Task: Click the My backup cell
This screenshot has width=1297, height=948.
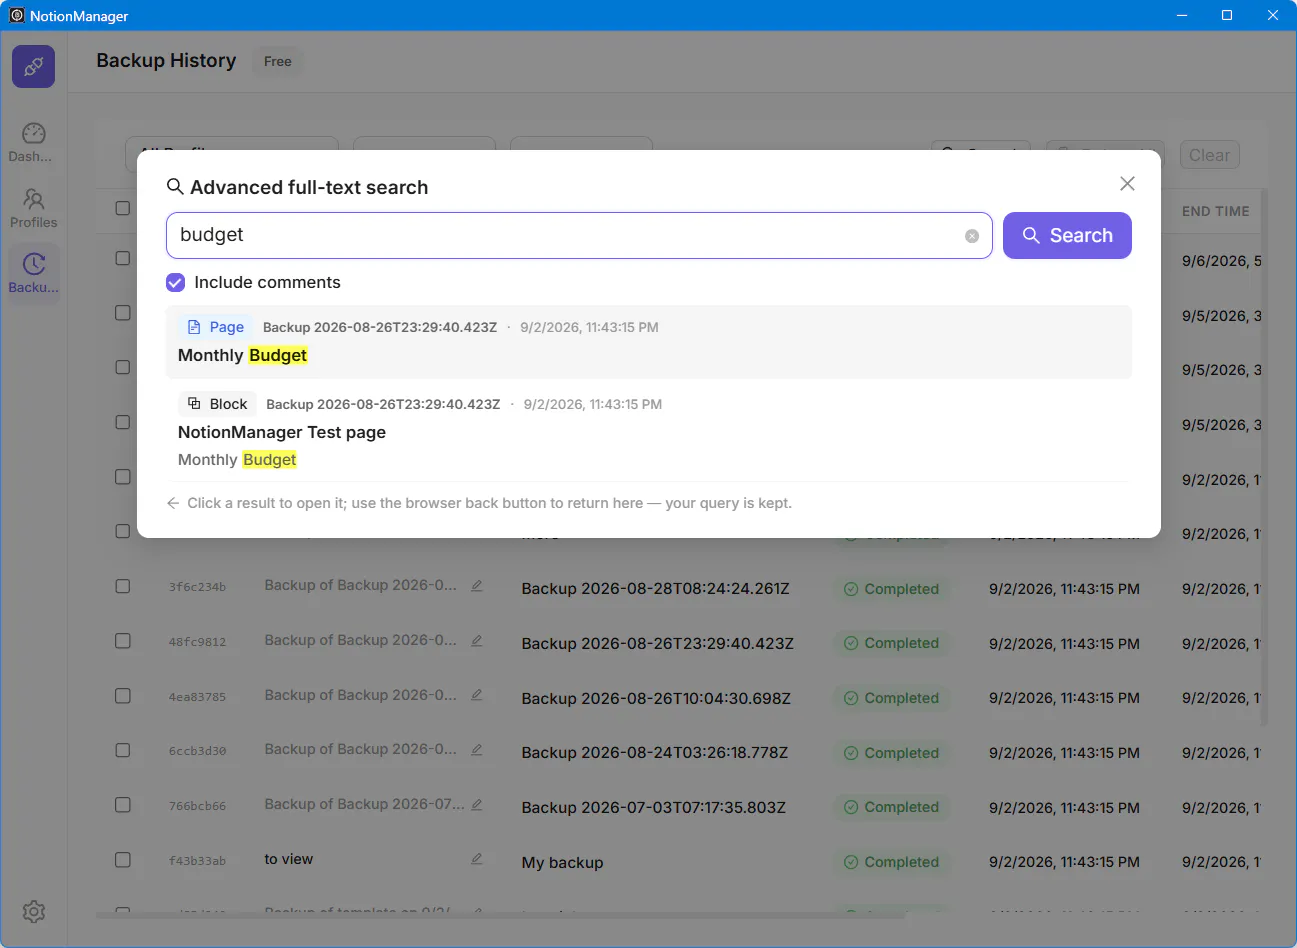Action: [x=562, y=862]
